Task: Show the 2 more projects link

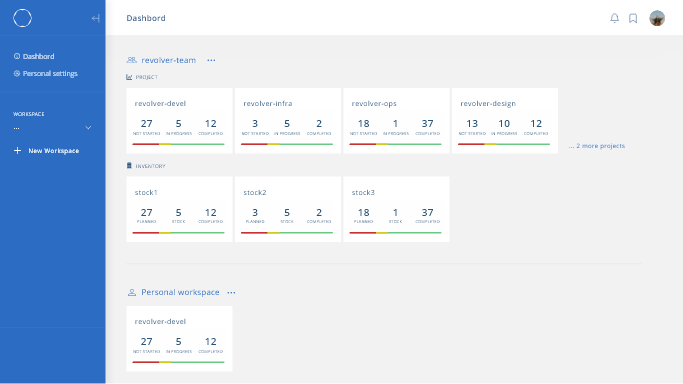Action: click(x=597, y=146)
